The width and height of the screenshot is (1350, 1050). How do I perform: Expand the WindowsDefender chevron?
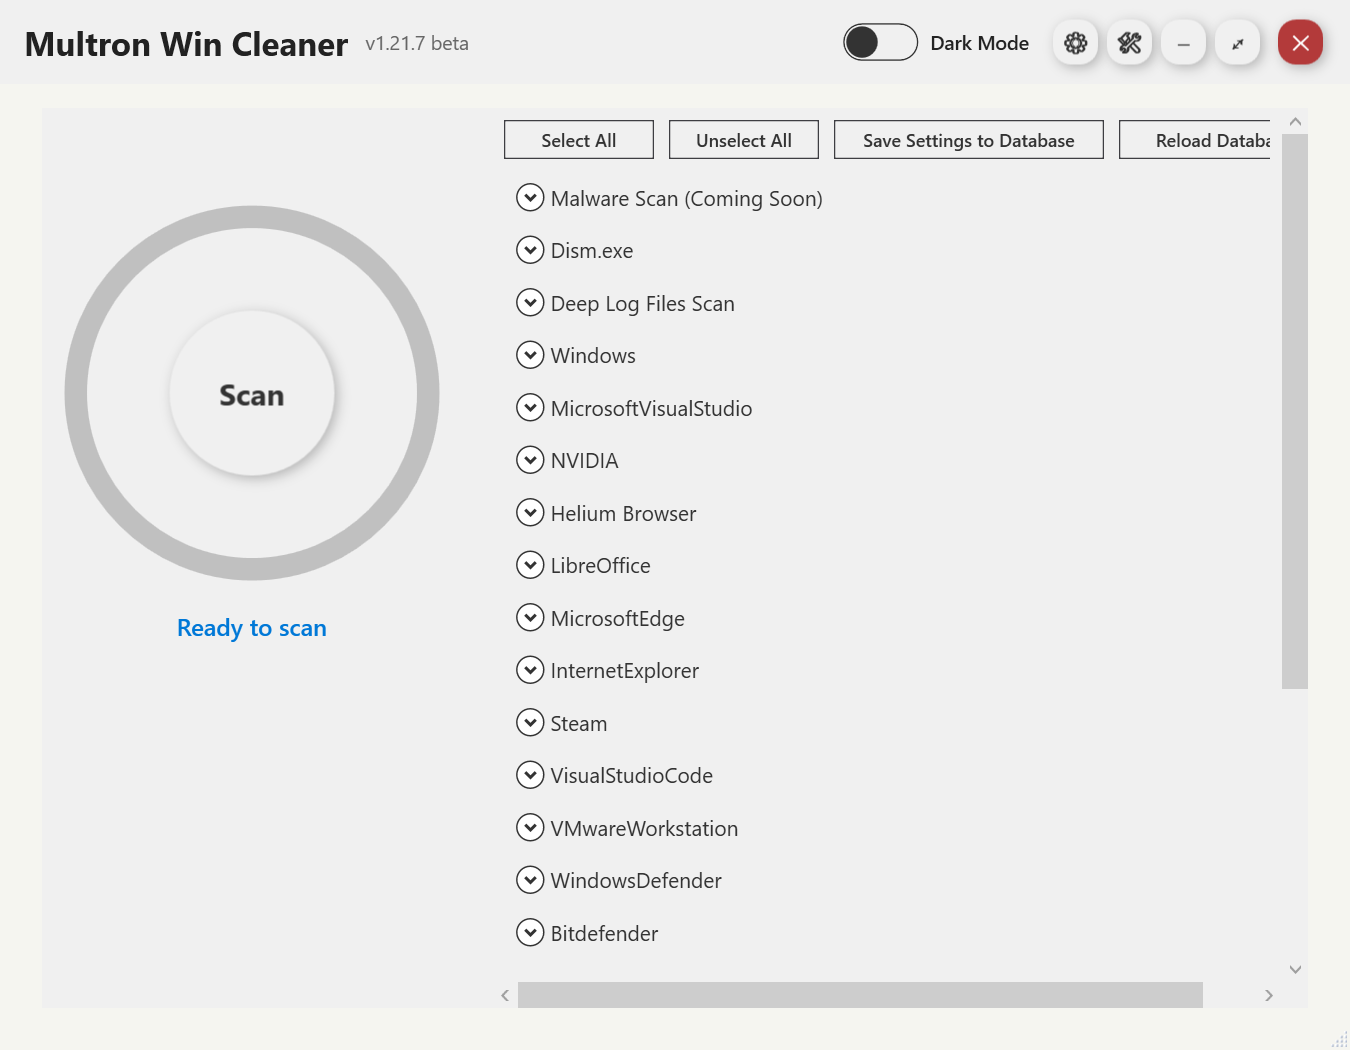pos(530,880)
